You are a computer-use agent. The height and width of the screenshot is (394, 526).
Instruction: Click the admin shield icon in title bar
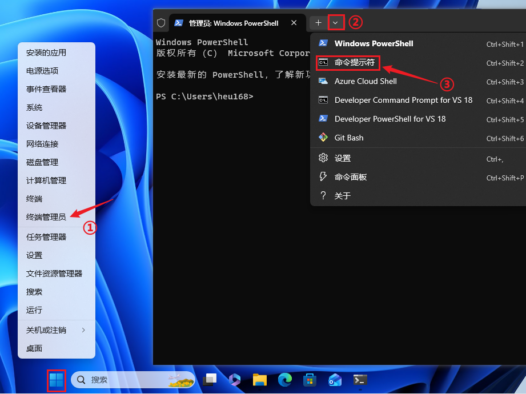[161, 23]
